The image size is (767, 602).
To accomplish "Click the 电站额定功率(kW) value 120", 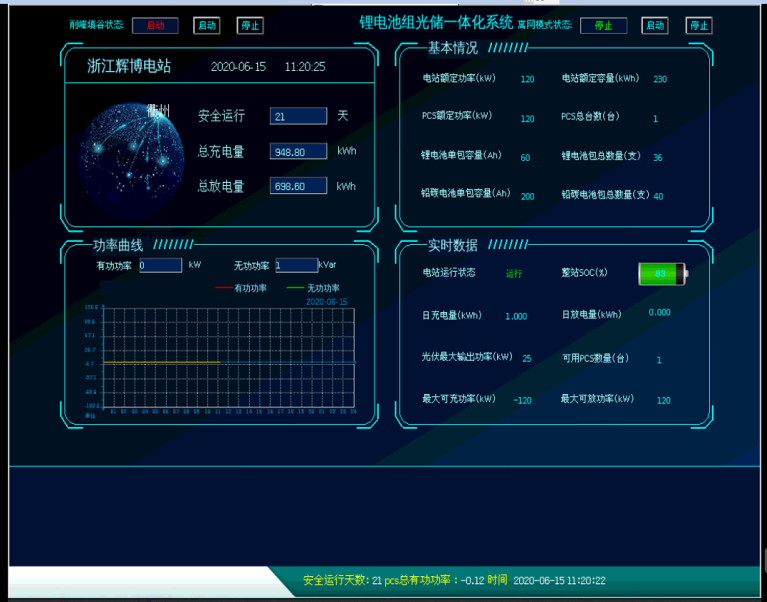I will (527, 79).
